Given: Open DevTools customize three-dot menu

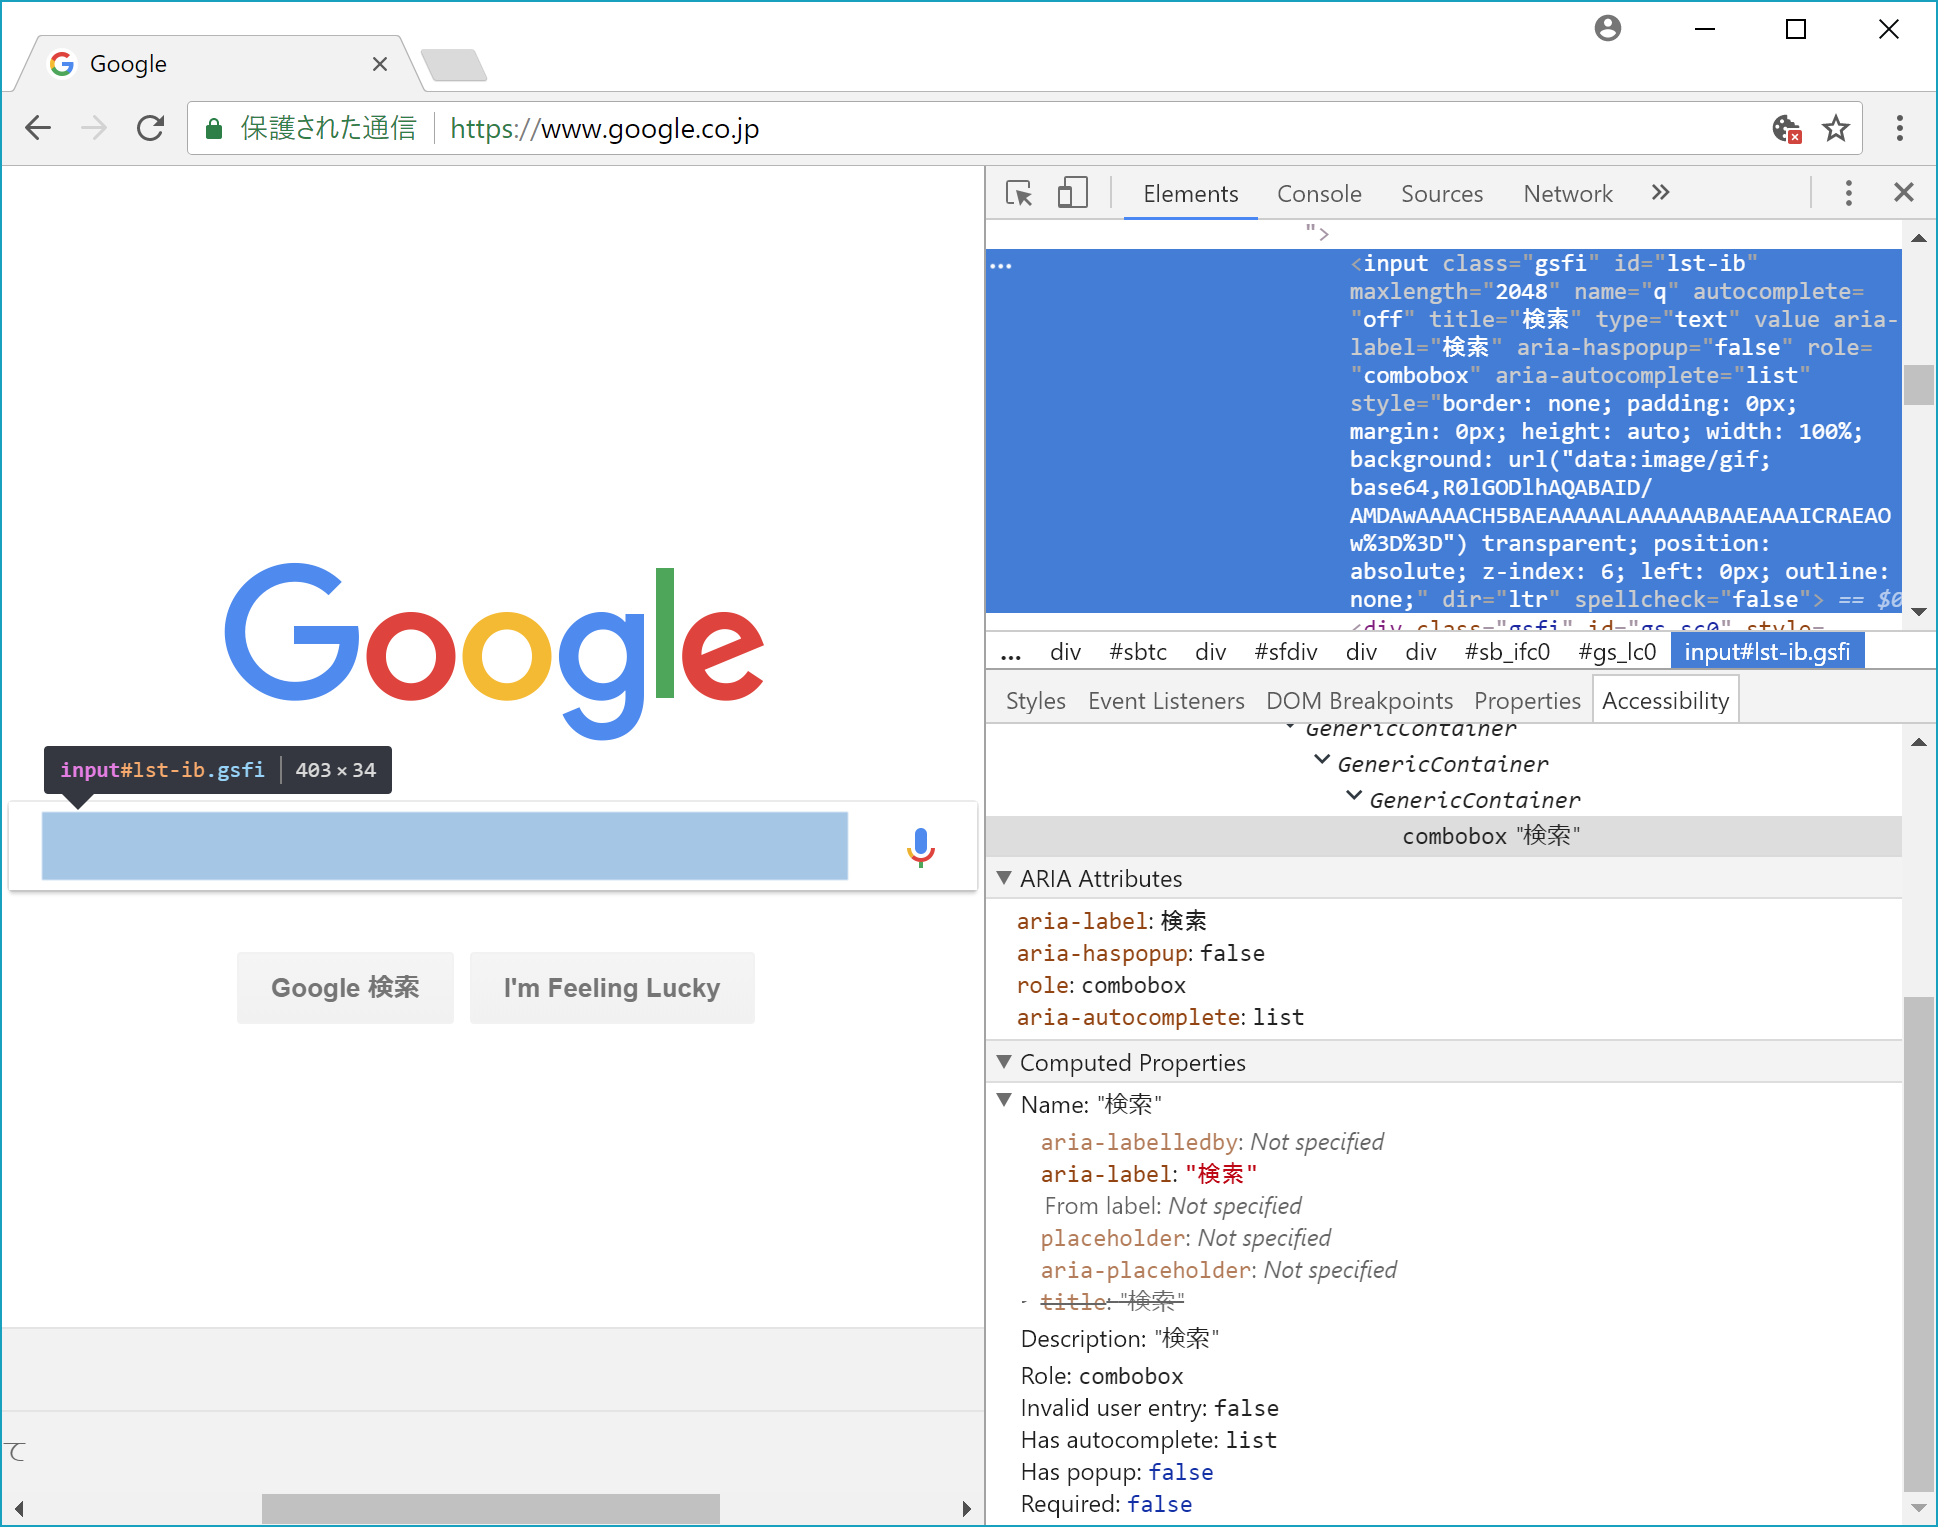Looking at the screenshot, I should click(x=1848, y=193).
